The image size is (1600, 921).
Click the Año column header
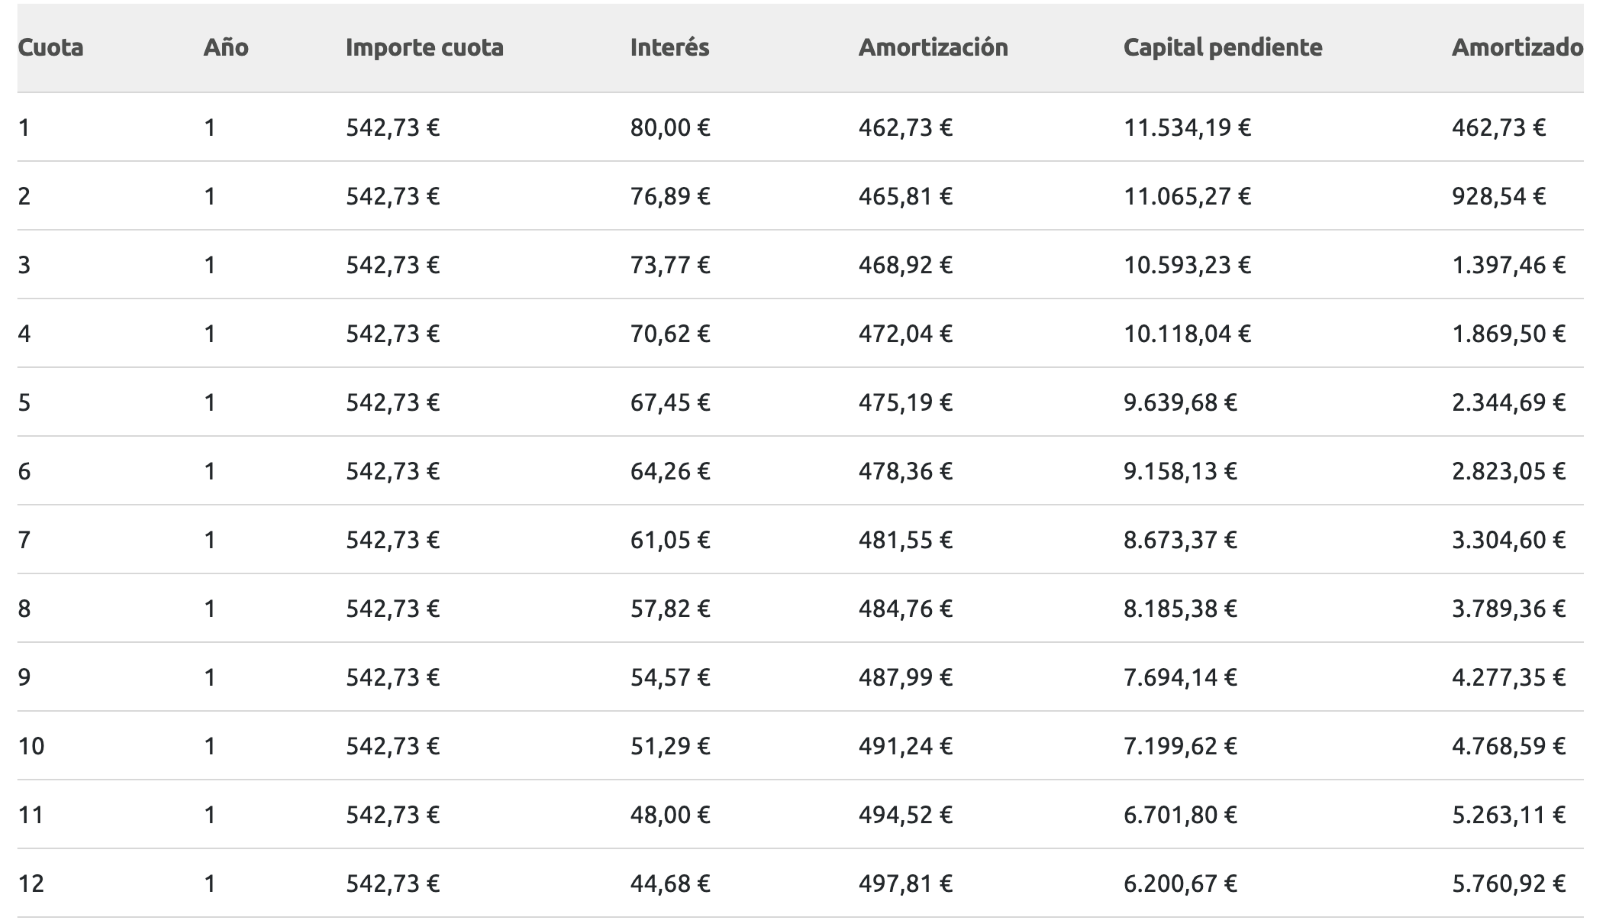pyautogui.click(x=225, y=48)
